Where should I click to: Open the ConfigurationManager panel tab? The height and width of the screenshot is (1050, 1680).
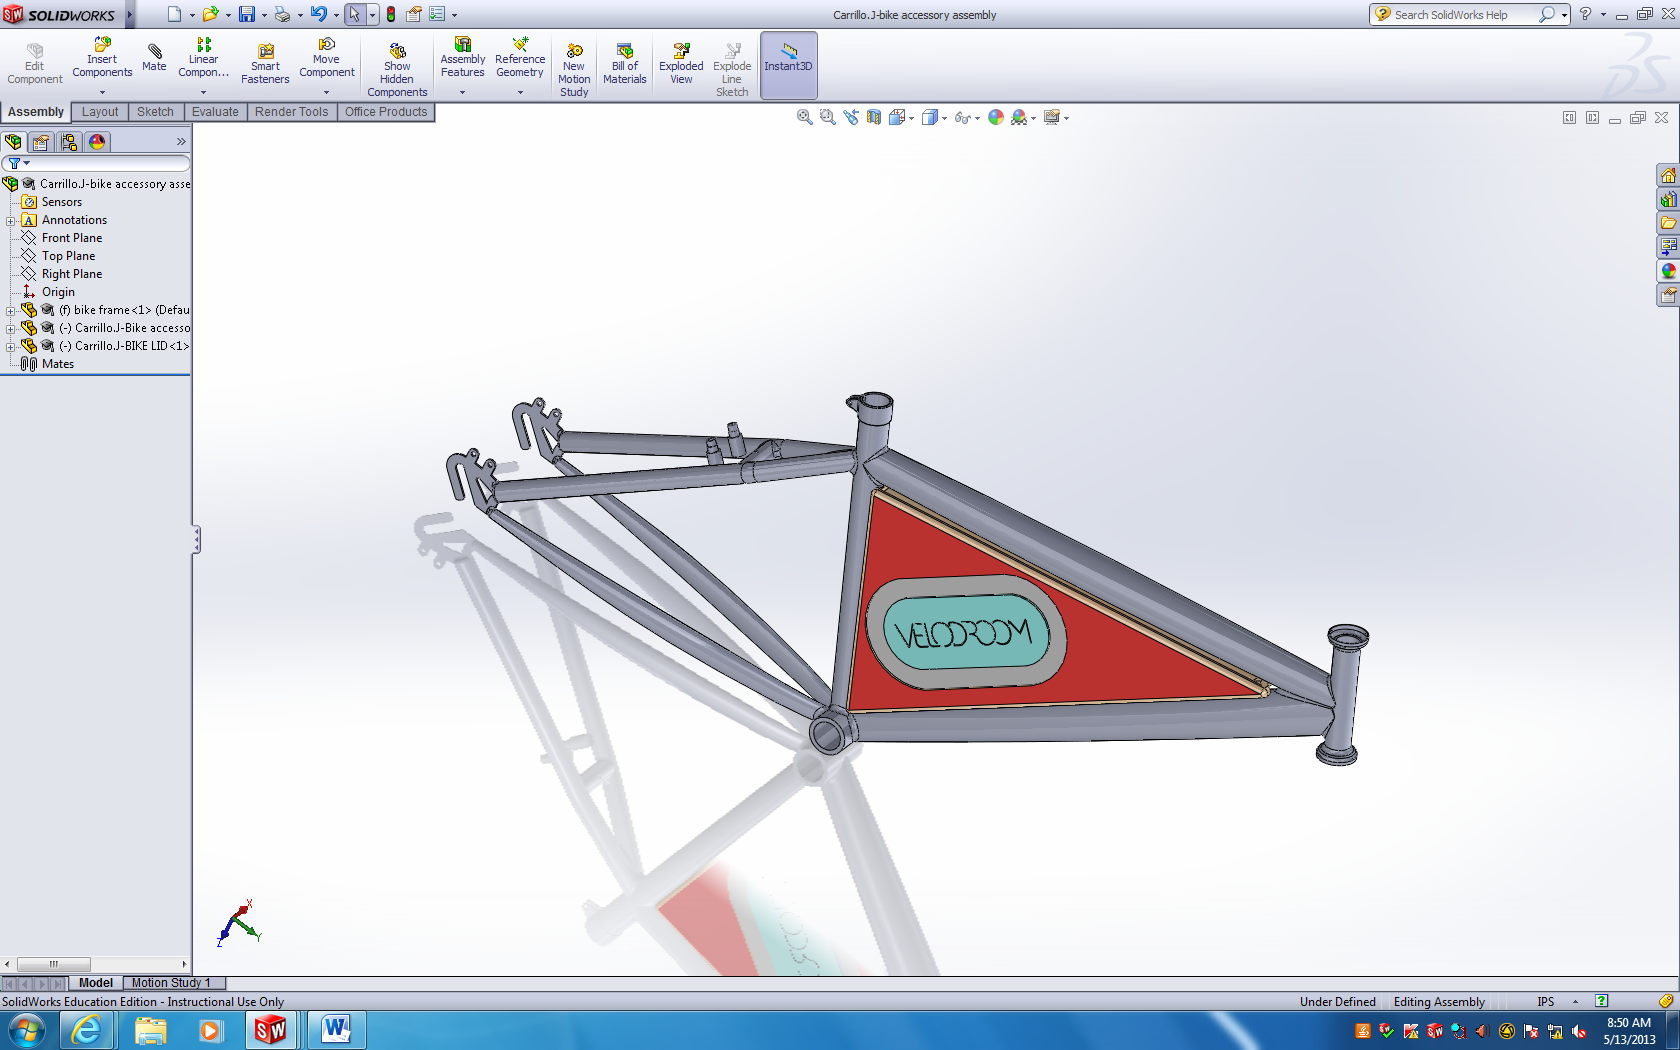point(69,142)
